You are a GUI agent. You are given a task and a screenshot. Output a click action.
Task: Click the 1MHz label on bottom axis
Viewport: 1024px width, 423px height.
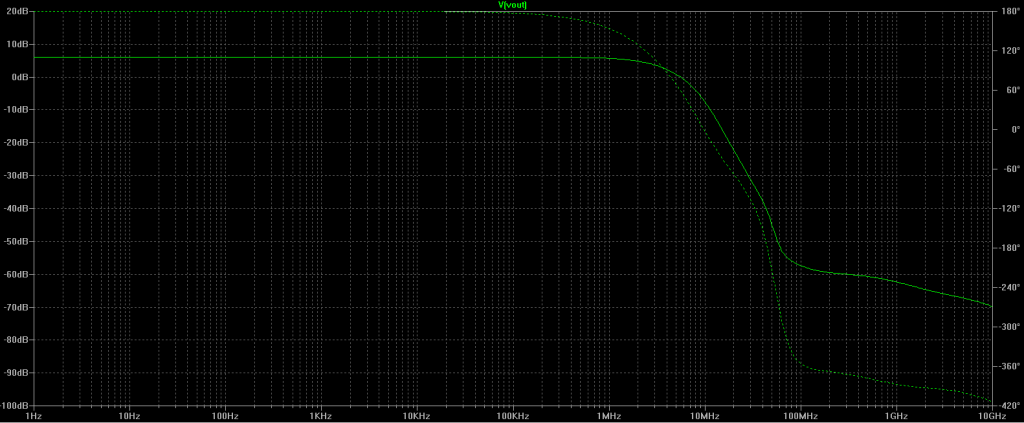click(608, 416)
